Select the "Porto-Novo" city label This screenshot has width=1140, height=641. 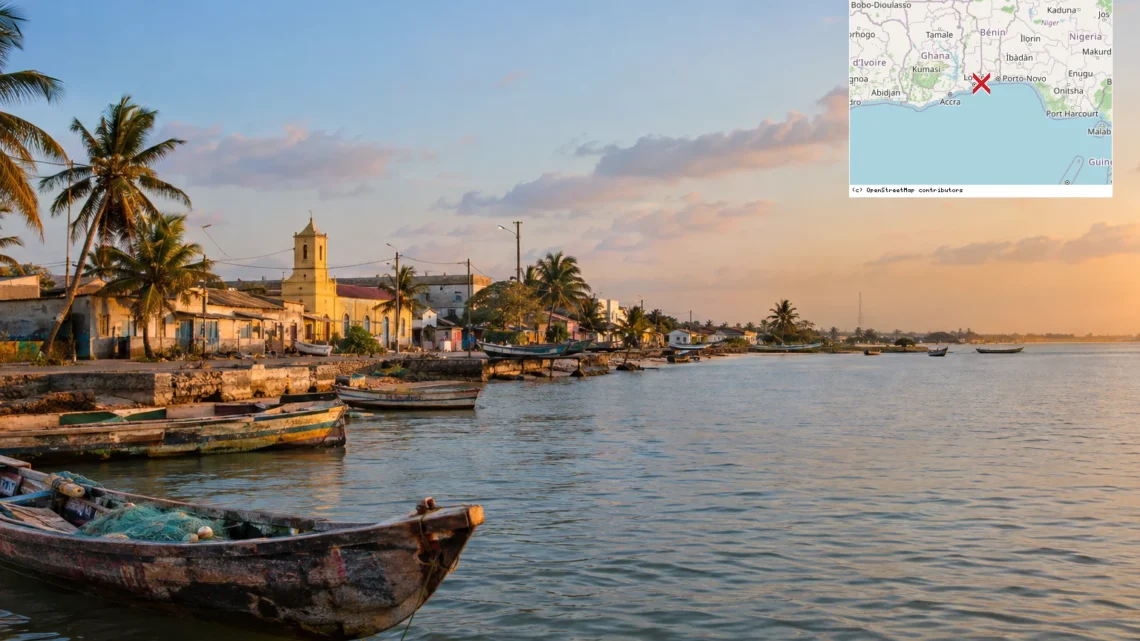click(1024, 78)
